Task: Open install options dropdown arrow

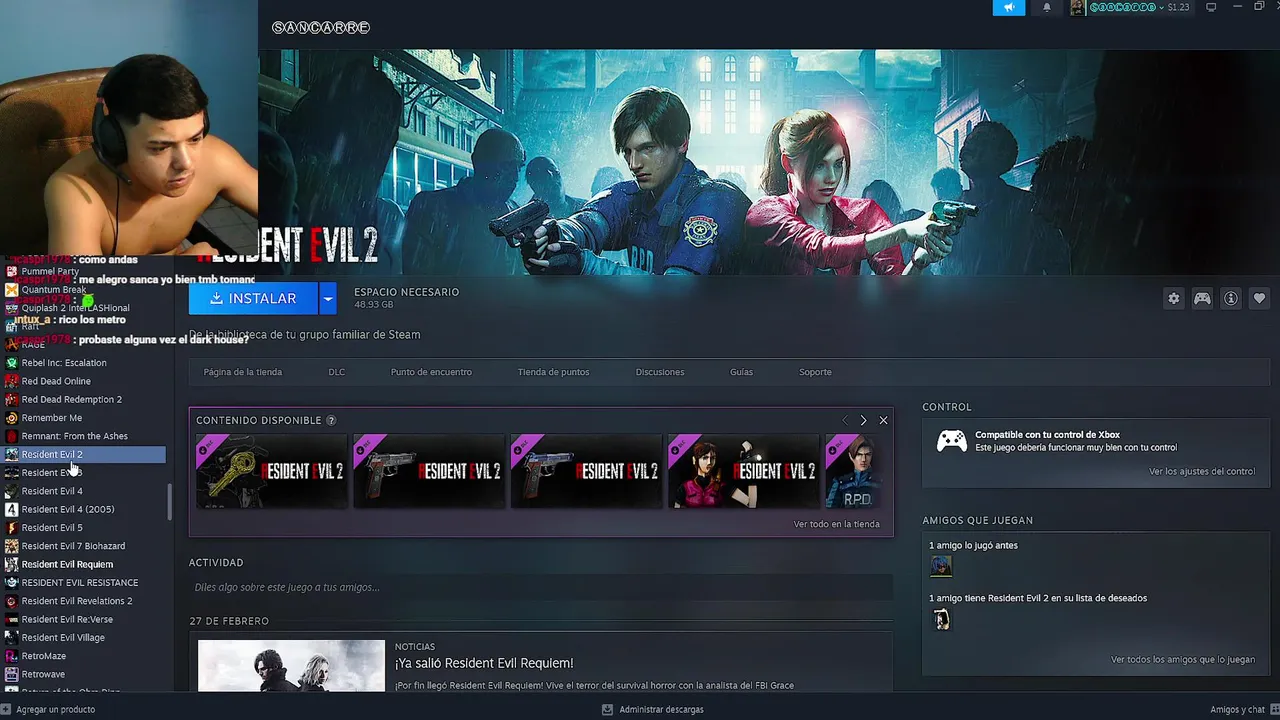Action: (327, 298)
